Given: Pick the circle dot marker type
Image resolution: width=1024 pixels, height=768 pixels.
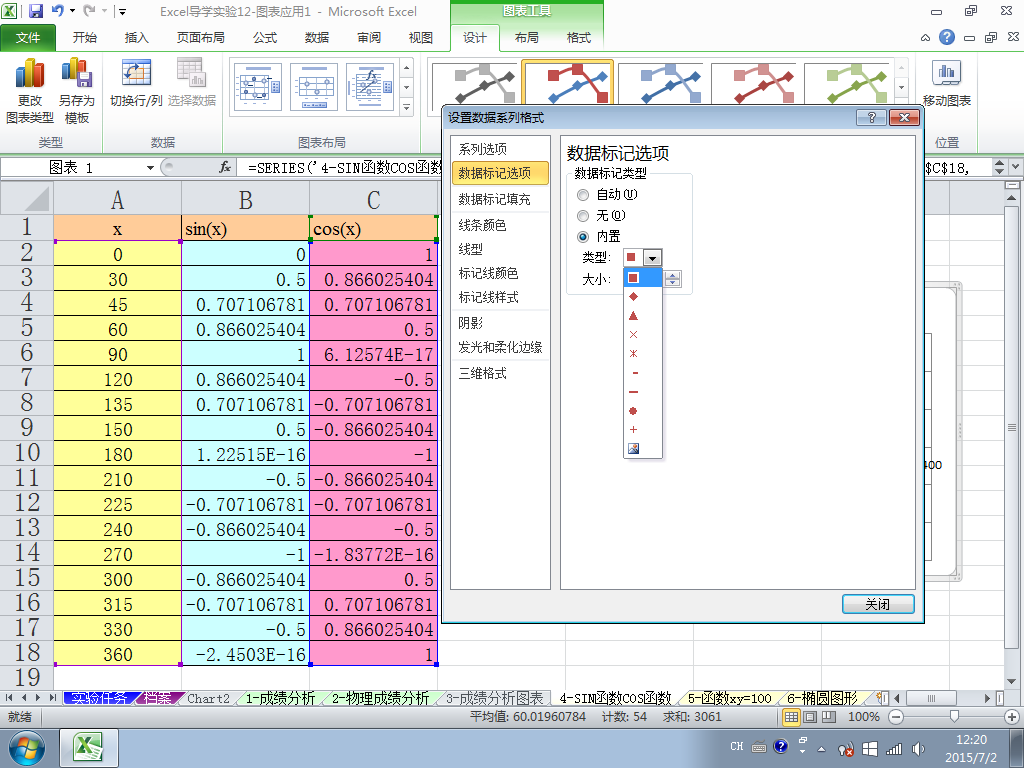Looking at the screenshot, I should (x=633, y=411).
